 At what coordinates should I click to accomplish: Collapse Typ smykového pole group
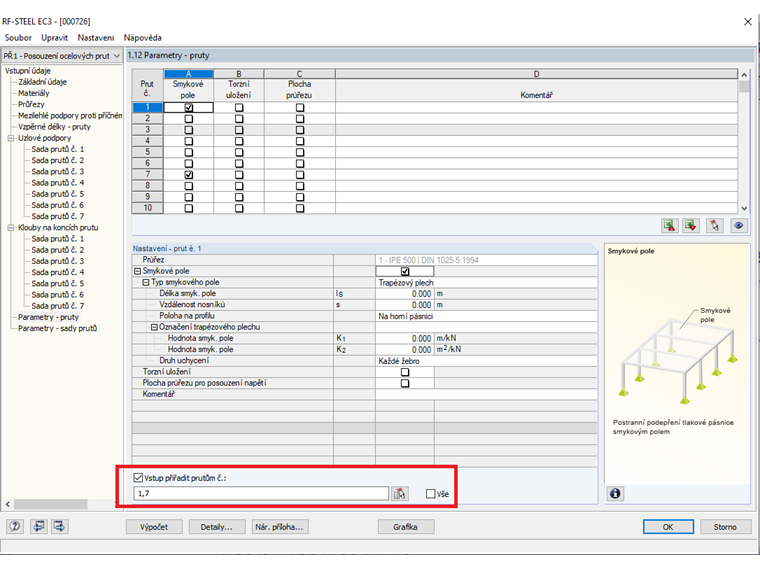(146, 283)
